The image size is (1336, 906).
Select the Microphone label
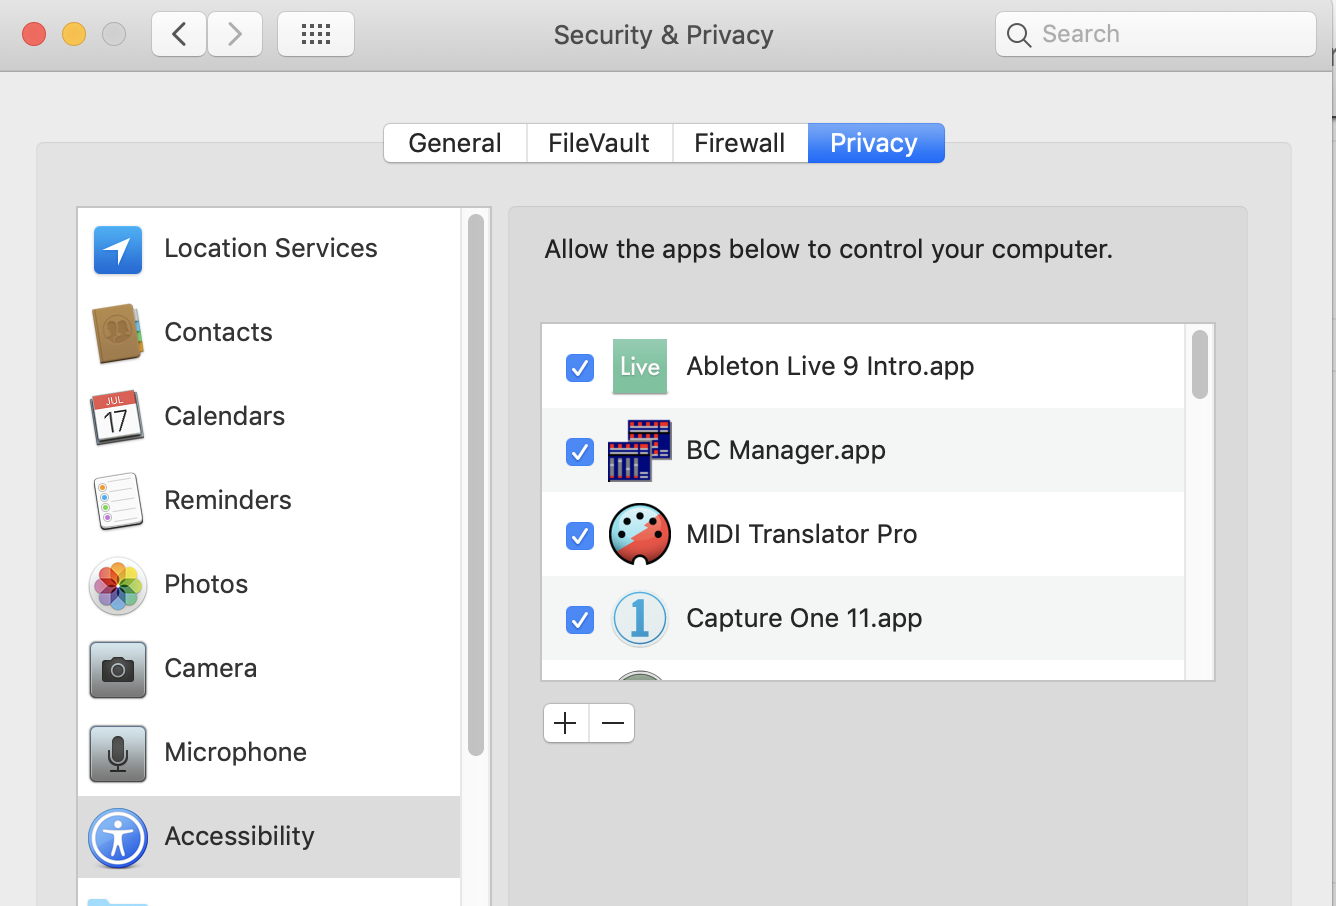coord(235,752)
